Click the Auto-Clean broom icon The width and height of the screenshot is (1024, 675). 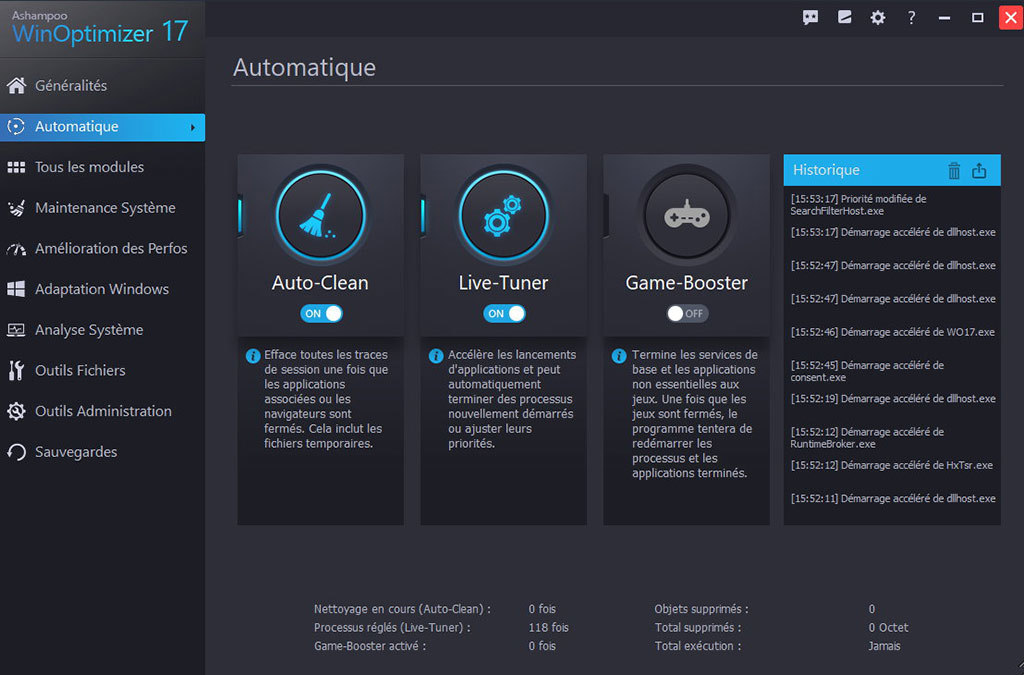[320, 215]
